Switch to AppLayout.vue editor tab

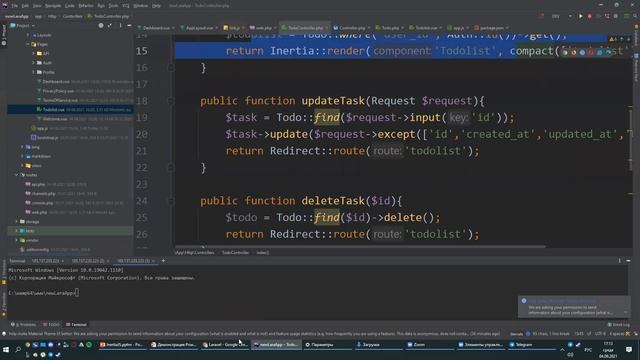pyautogui.click(x=200, y=28)
